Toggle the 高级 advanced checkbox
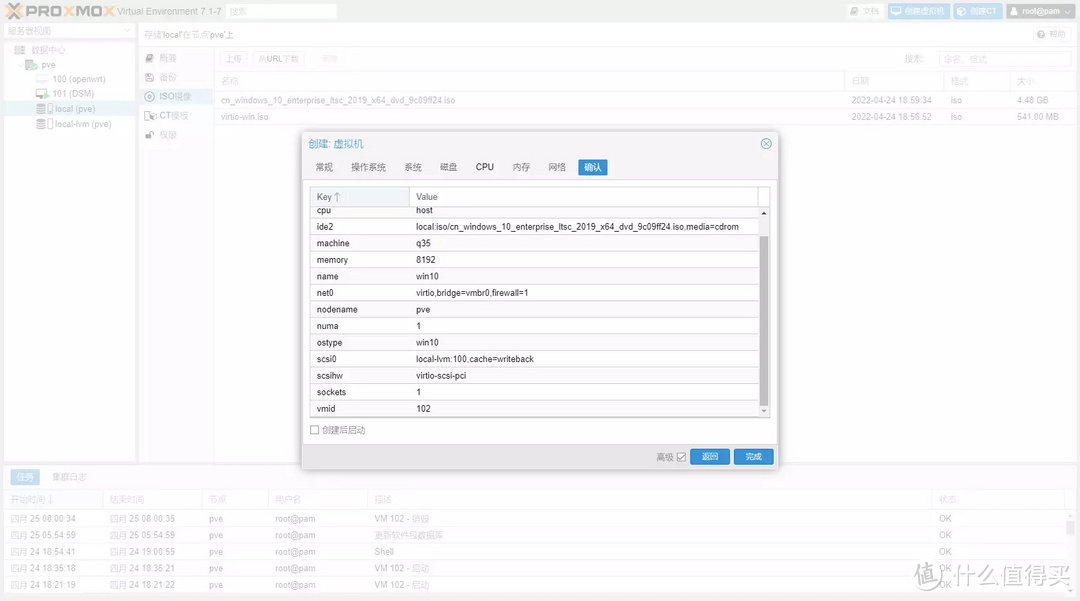The height and width of the screenshot is (601, 1080). tap(681, 457)
